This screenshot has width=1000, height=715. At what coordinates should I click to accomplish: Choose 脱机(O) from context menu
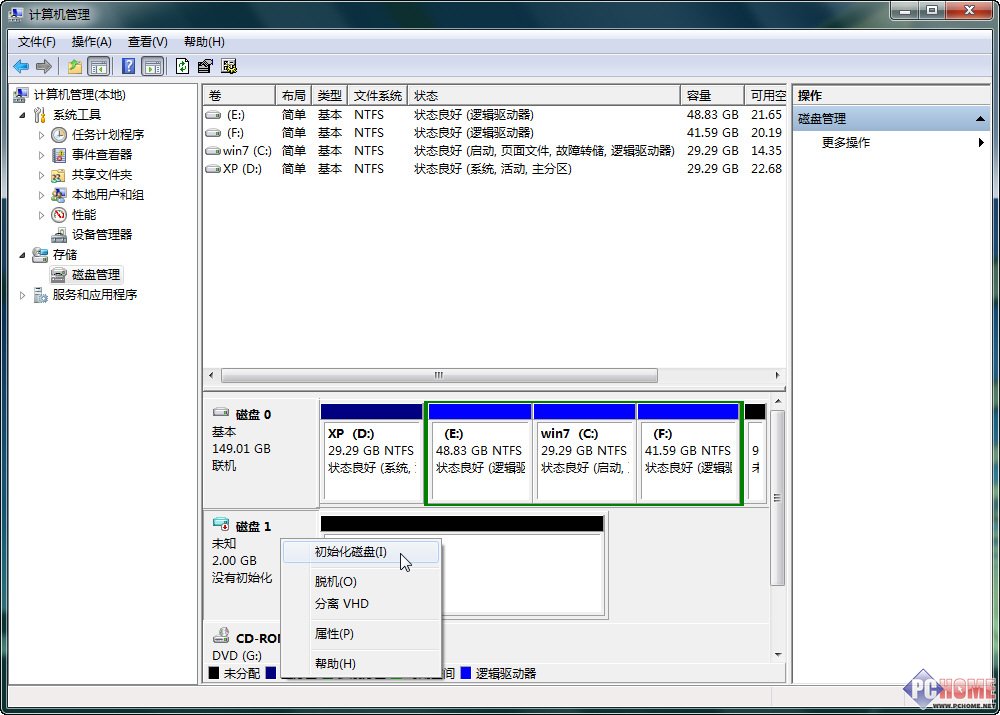(x=361, y=582)
